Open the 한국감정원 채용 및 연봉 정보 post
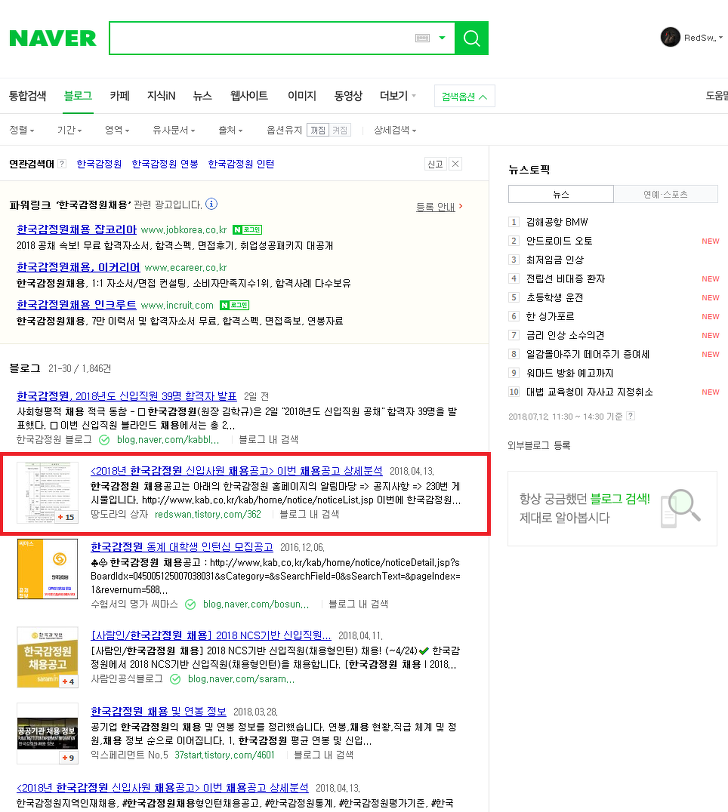The image size is (728, 812). tap(158, 712)
